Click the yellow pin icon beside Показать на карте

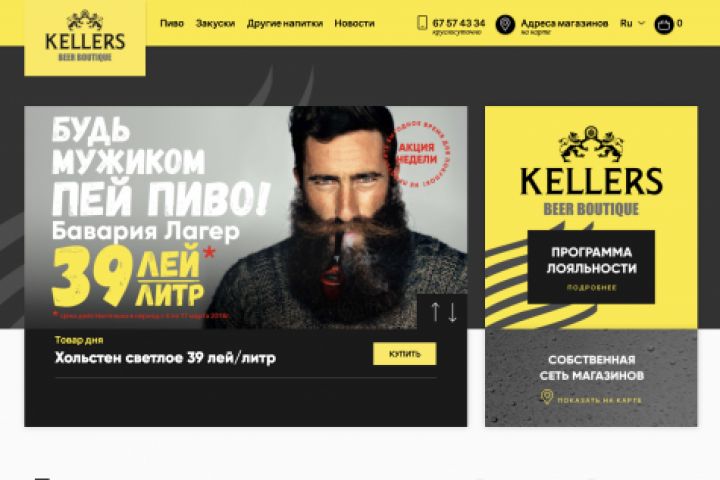pos(546,397)
